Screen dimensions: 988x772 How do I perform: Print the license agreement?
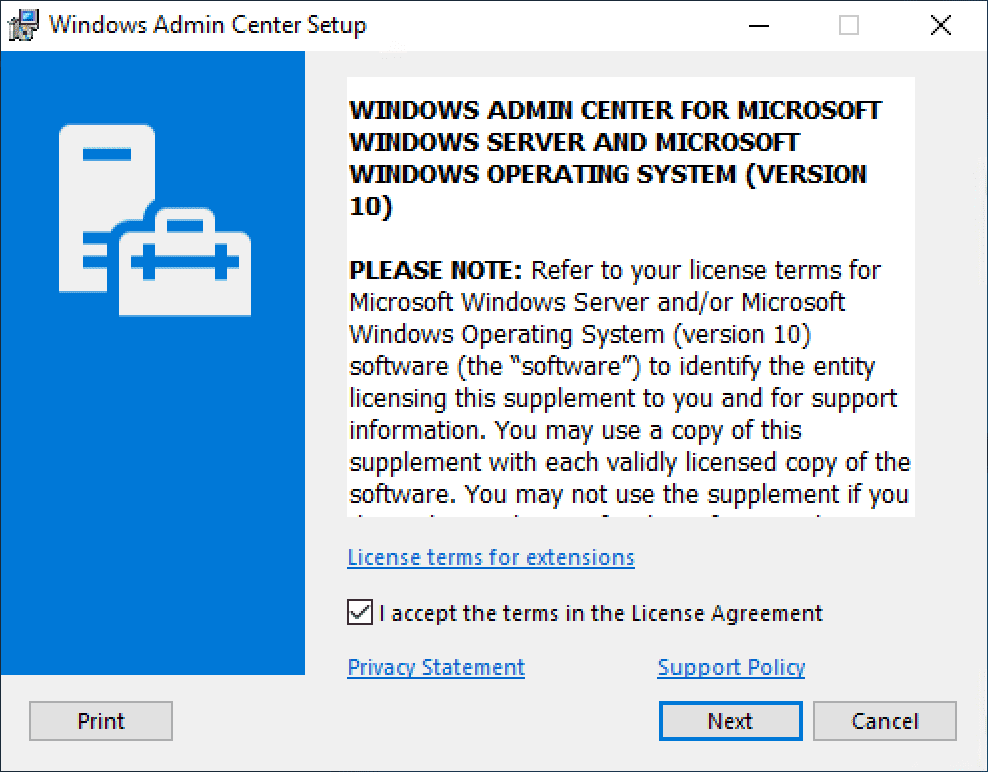click(101, 721)
